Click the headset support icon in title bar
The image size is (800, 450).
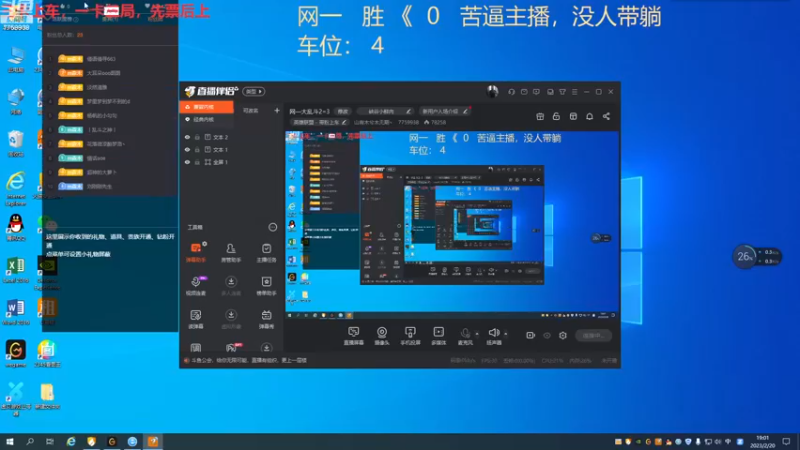point(511,92)
